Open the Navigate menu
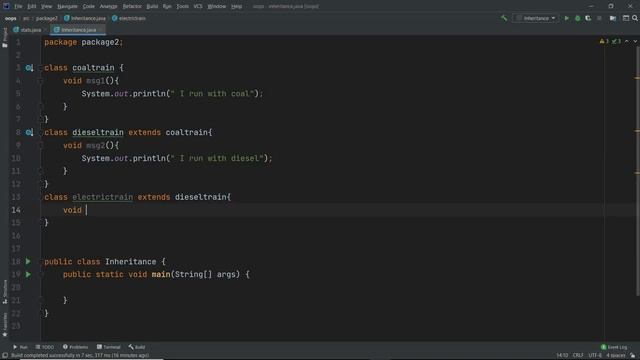This screenshot has width=640, height=360. [x=67, y=7]
